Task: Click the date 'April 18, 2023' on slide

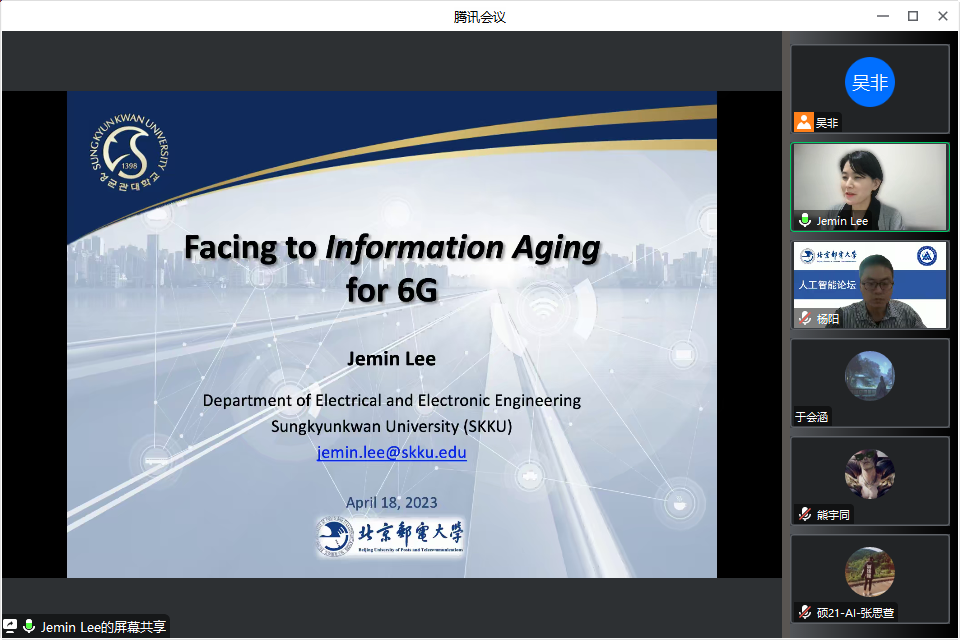Action: (x=392, y=503)
